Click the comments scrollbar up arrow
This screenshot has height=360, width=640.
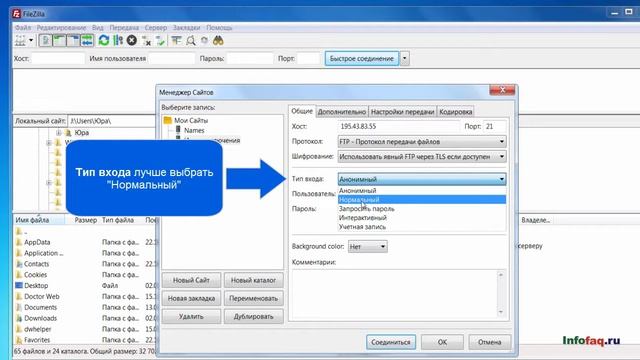click(x=501, y=275)
